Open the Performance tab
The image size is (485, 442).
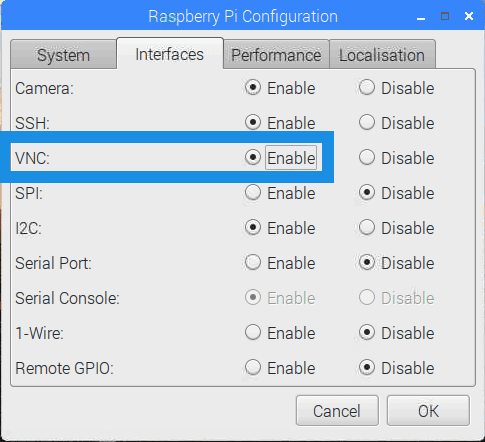[276, 55]
